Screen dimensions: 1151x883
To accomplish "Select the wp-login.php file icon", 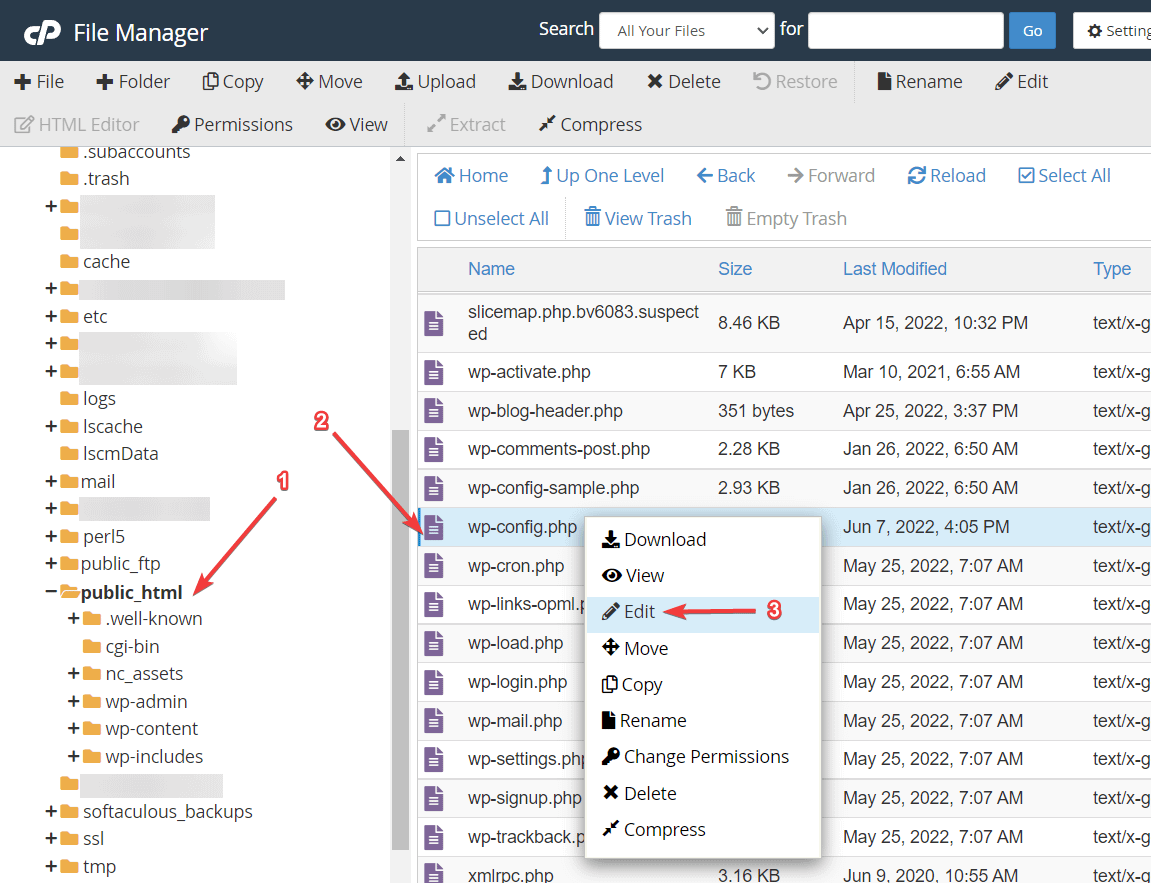I will coord(434,682).
